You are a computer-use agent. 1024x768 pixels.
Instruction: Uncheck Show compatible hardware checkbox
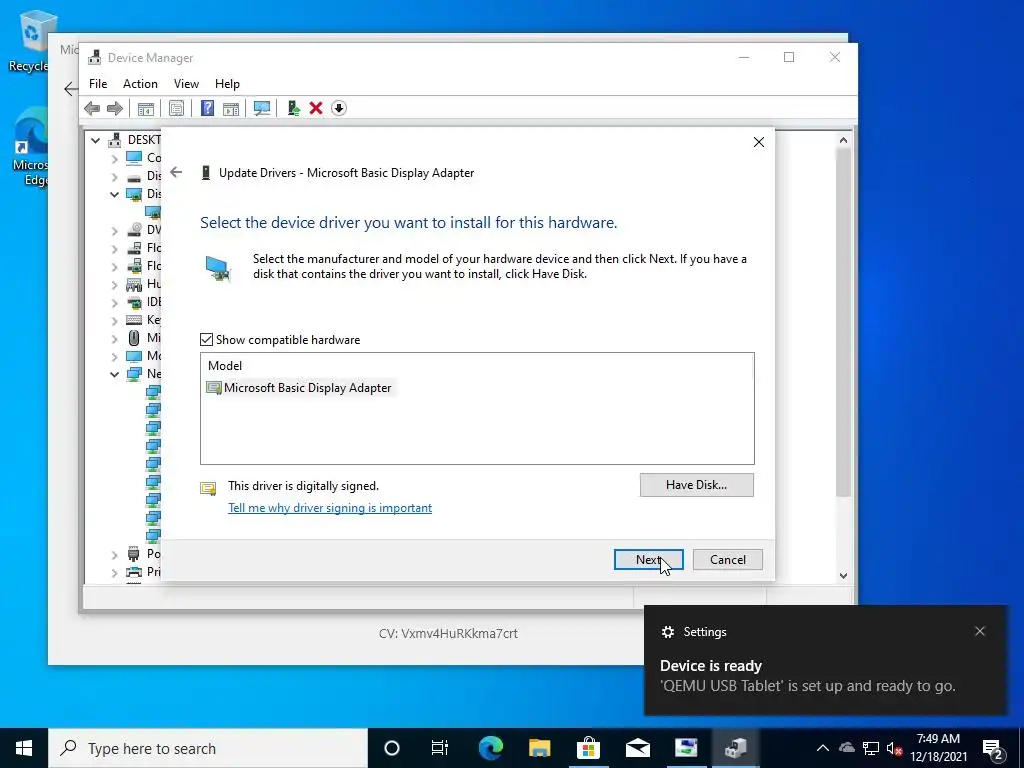click(x=206, y=340)
